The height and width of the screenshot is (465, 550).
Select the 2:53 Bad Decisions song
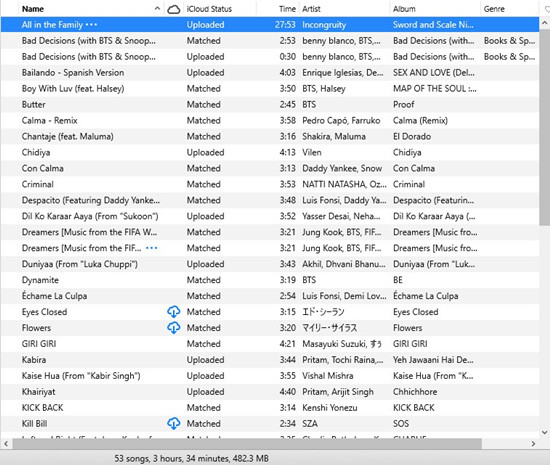tap(88, 41)
